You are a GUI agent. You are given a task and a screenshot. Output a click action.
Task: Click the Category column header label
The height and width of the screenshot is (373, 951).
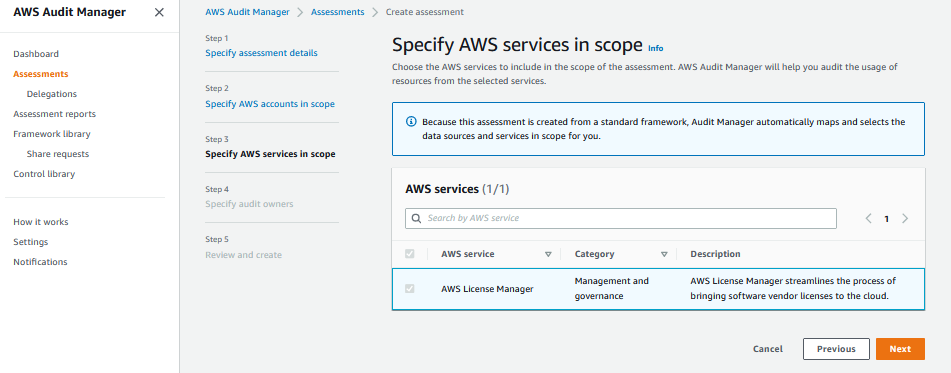[594, 254]
